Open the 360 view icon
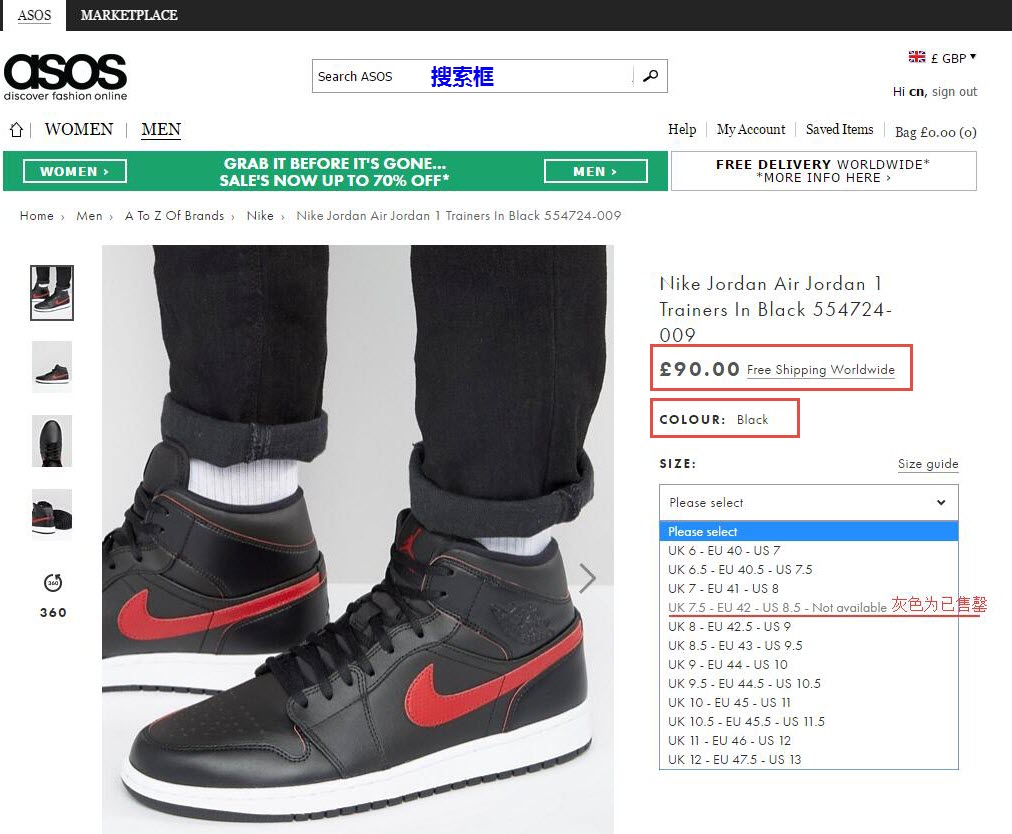Viewport: 1012px width, 834px height. click(x=53, y=583)
